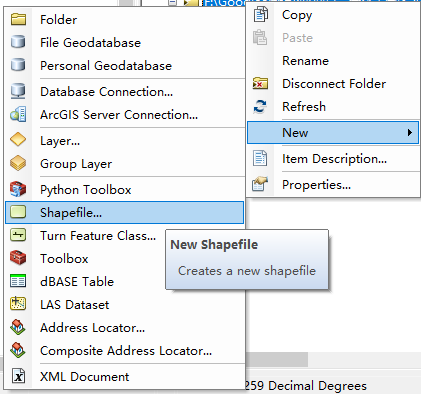
Task: Collapse the folder tree node at top
Action: (x=172, y=2)
